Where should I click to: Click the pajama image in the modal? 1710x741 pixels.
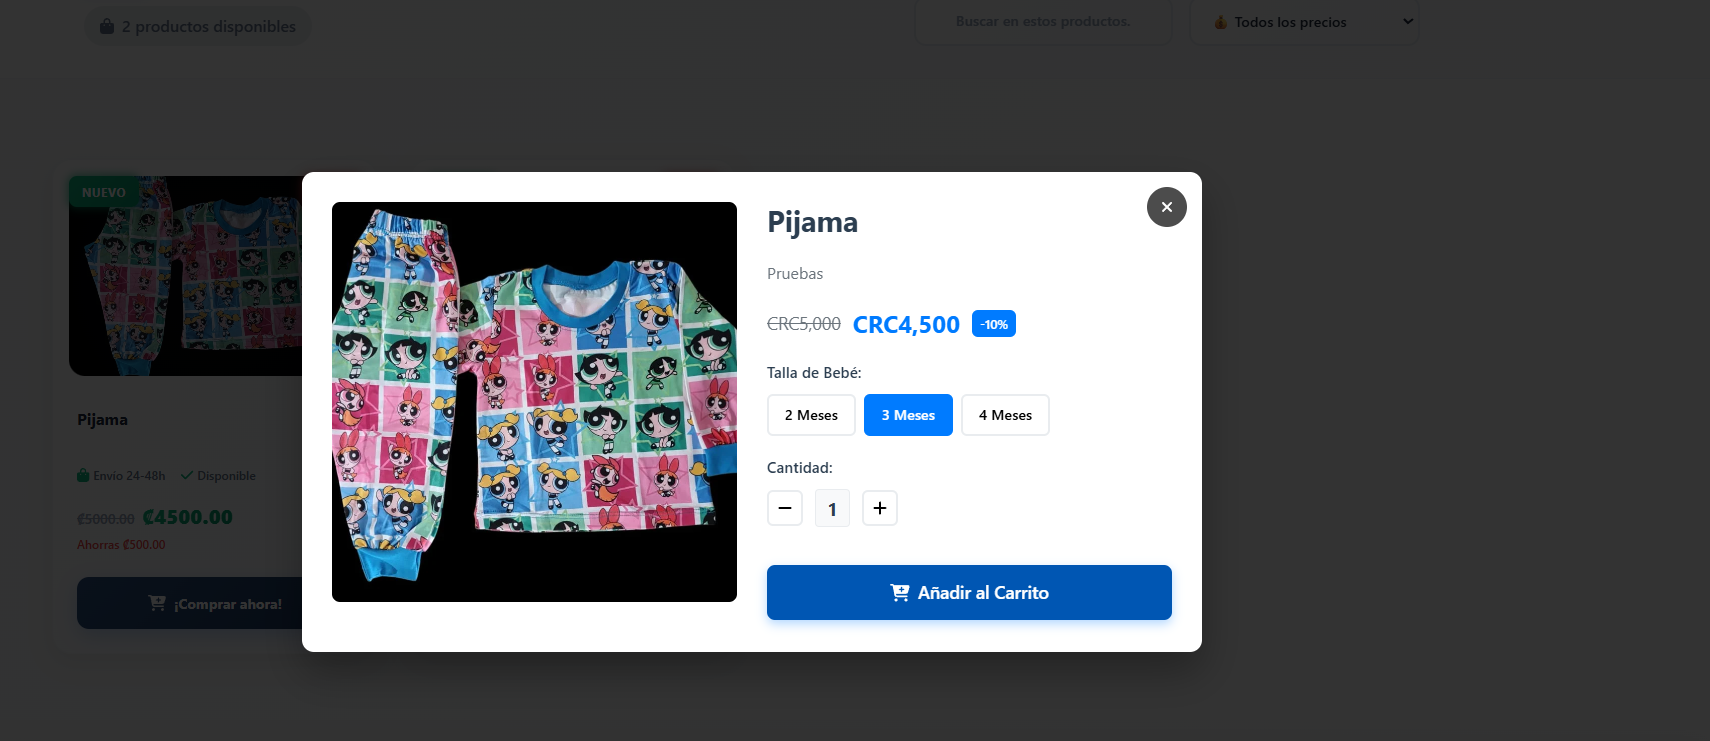[534, 402]
